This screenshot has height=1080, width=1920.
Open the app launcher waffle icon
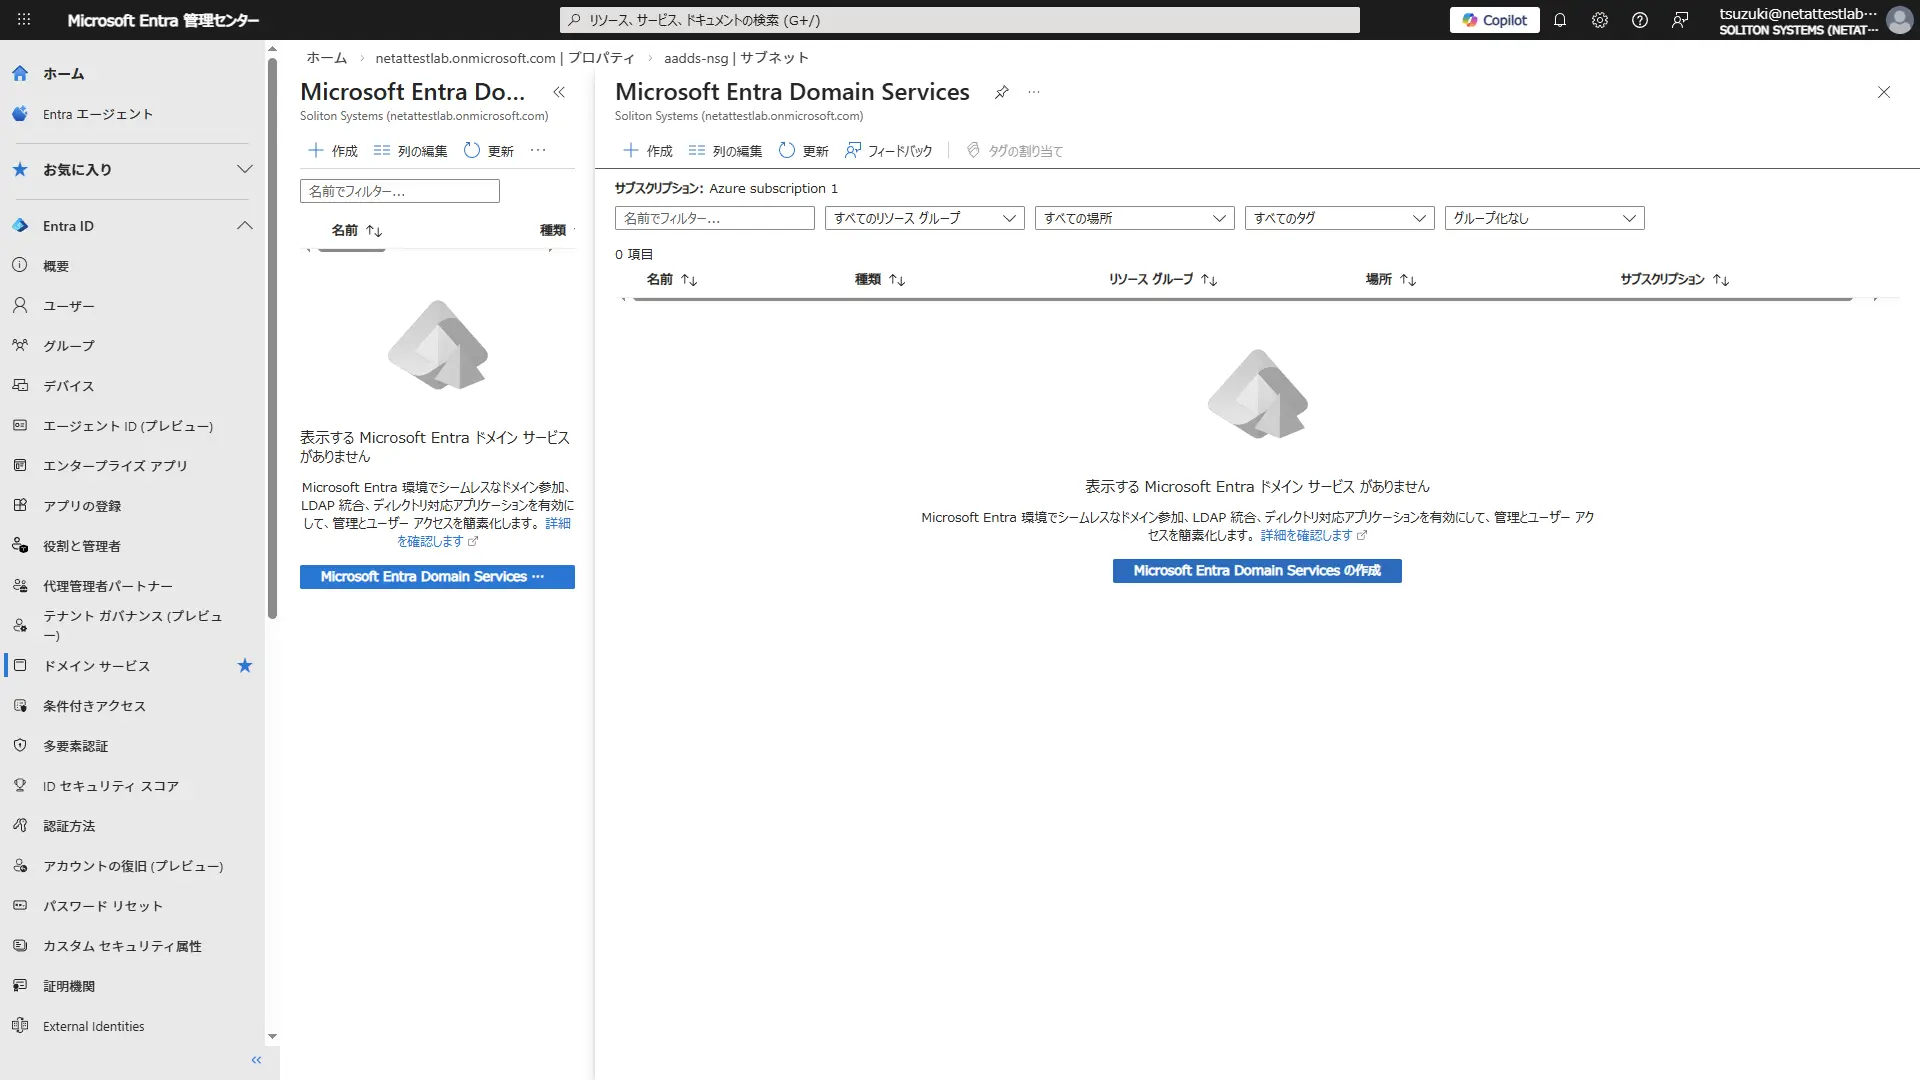coord(24,20)
